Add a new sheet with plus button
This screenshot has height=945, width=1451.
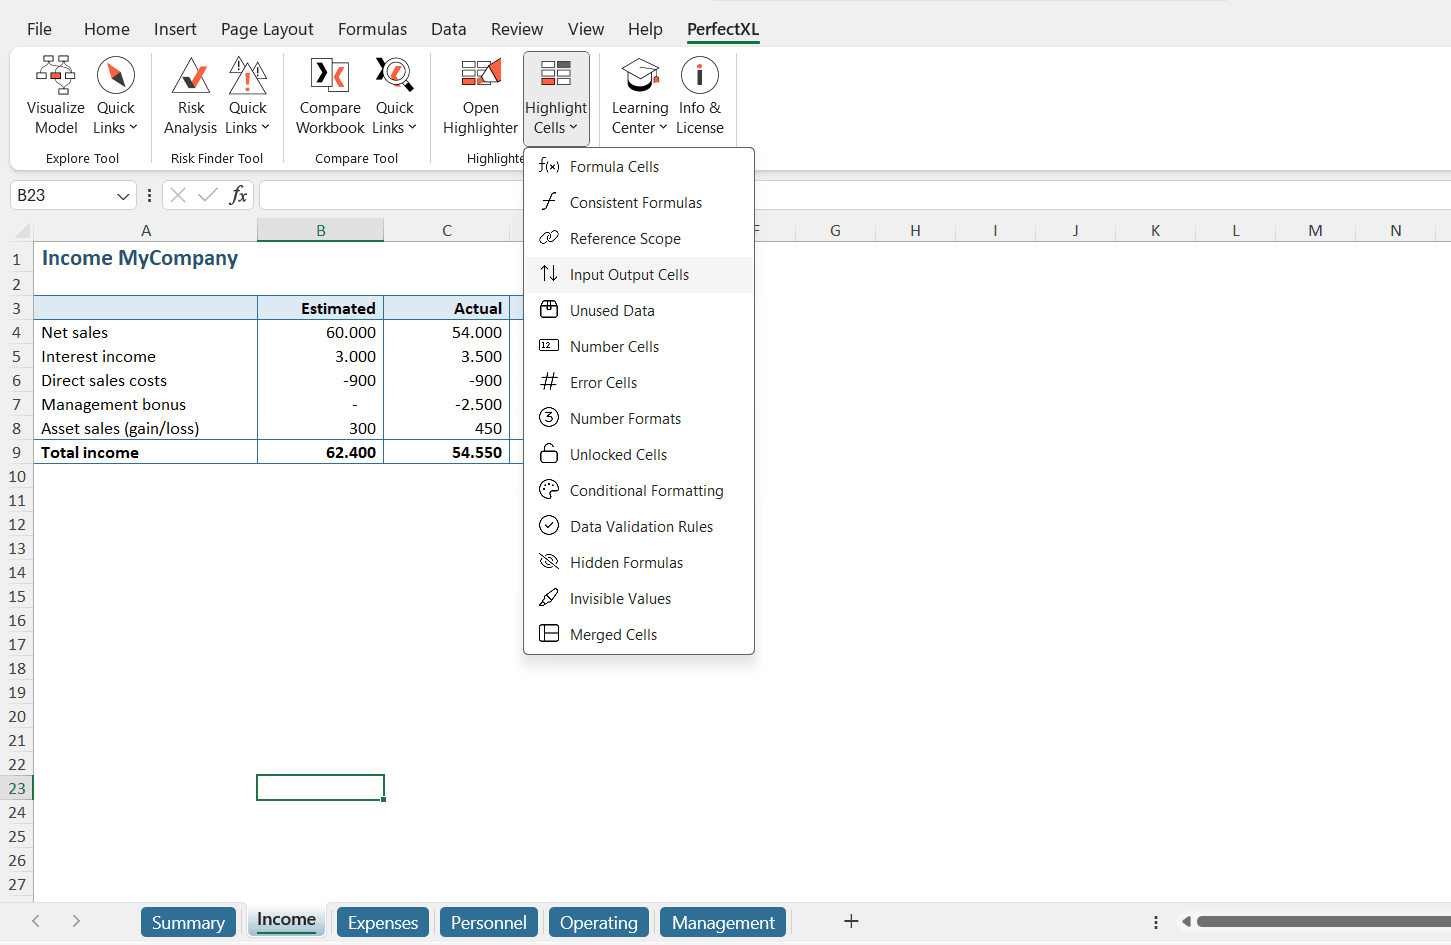[851, 921]
